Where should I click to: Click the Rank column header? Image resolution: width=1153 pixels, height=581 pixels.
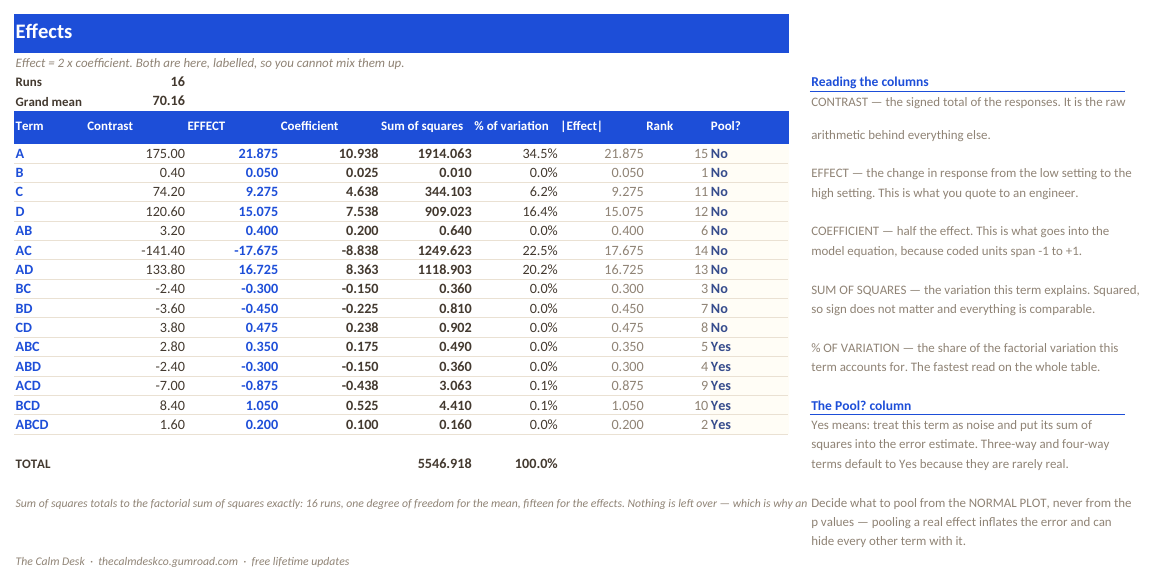point(660,126)
